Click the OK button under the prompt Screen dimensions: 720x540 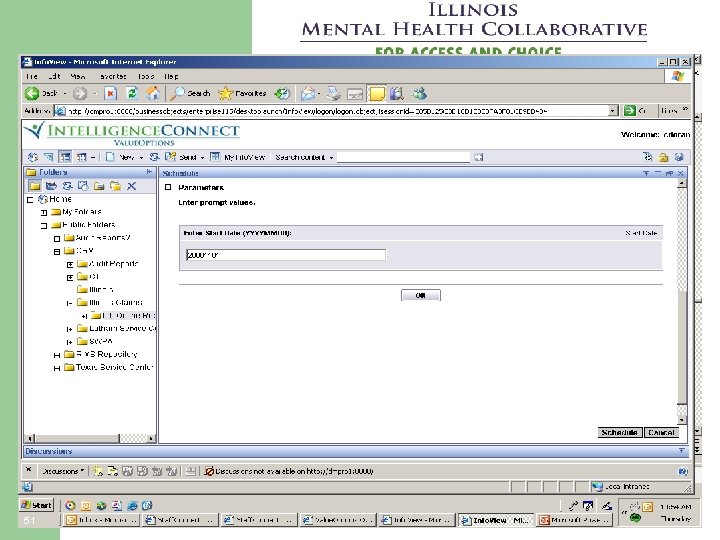pyautogui.click(x=421, y=295)
